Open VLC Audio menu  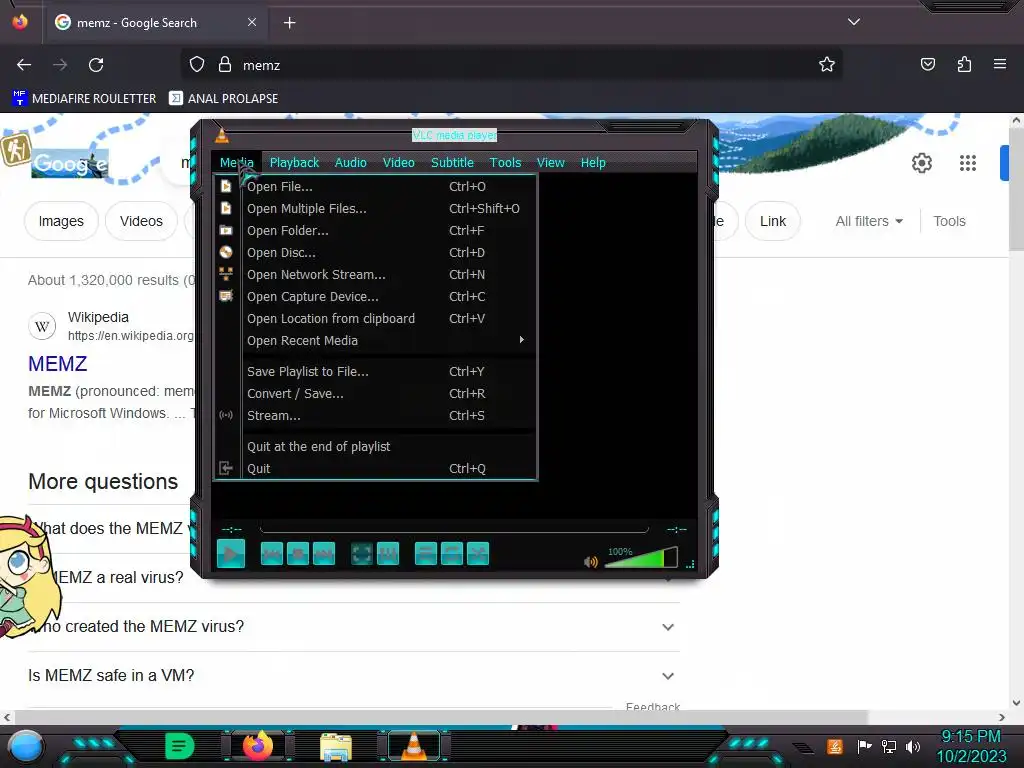click(351, 163)
